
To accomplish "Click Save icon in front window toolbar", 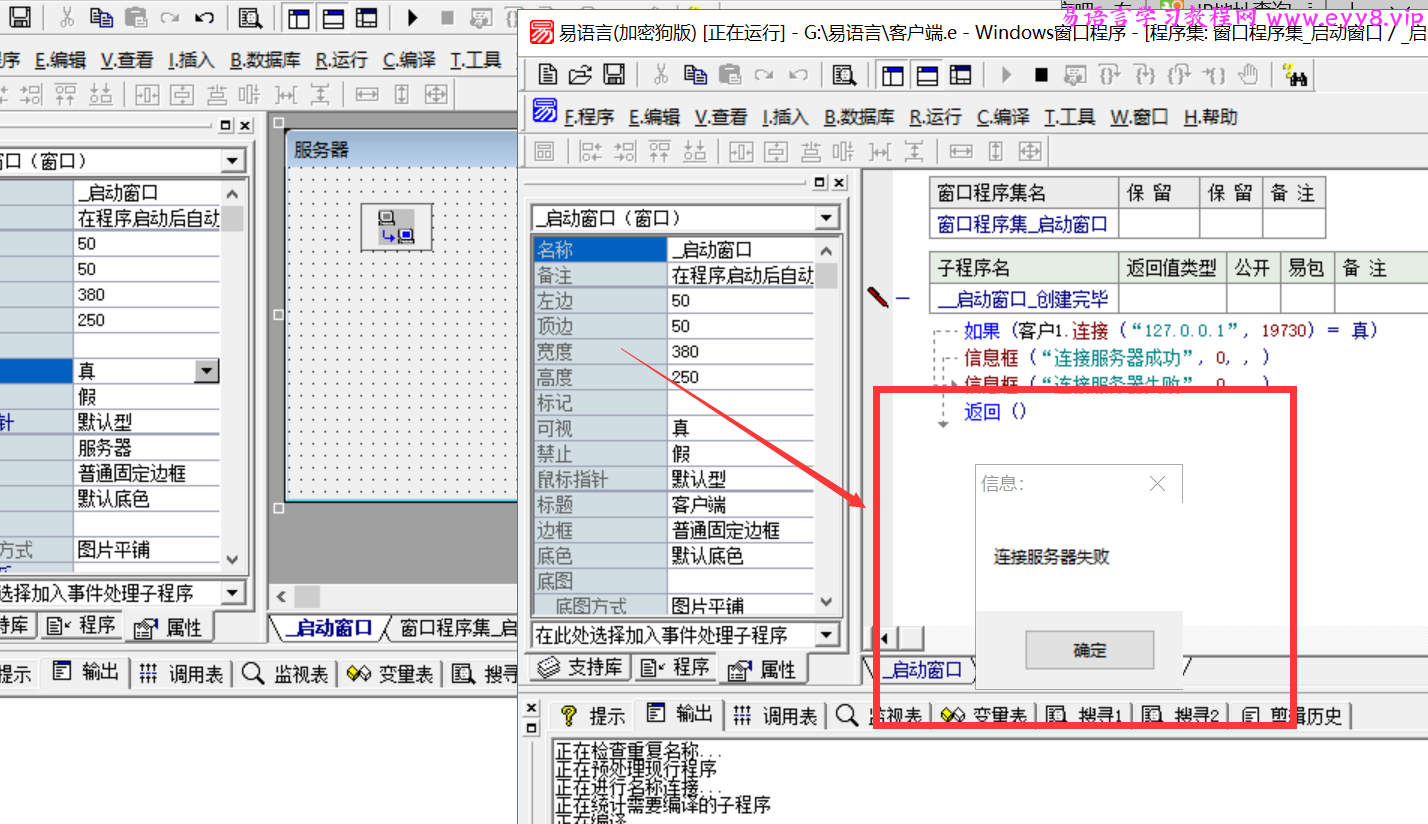I will (614, 75).
